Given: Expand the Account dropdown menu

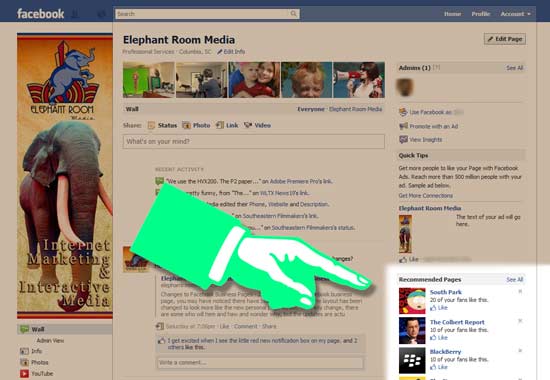Looking at the screenshot, I should pos(515,14).
